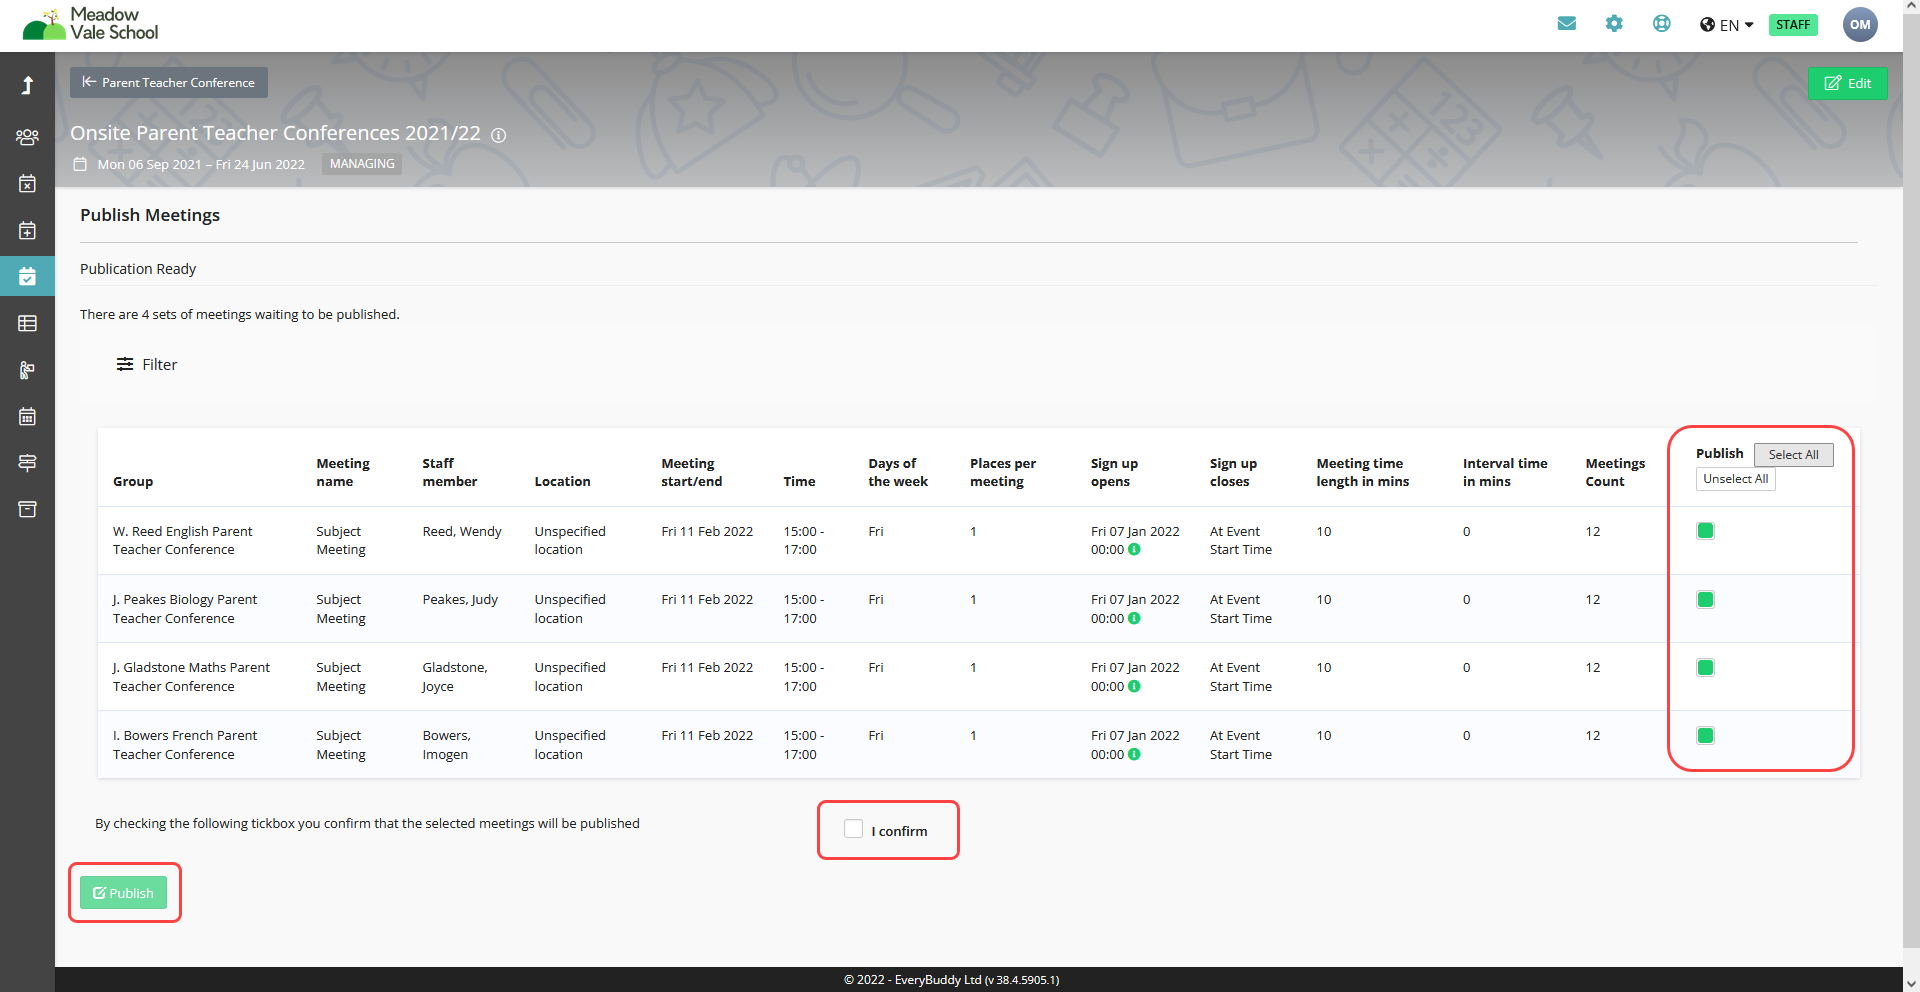Expand the Filter options
The width and height of the screenshot is (1920, 992).
tap(147, 365)
